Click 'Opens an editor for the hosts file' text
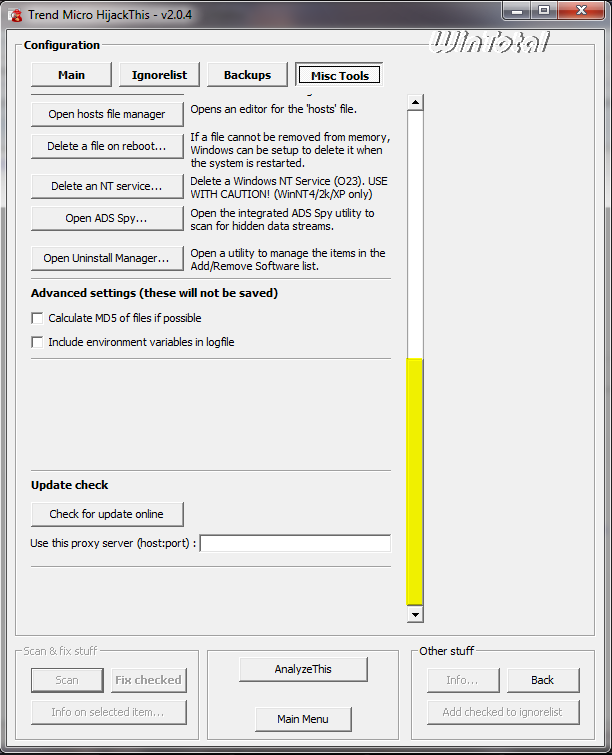The height and width of the screenshot is (755, 612). point(273,109)
